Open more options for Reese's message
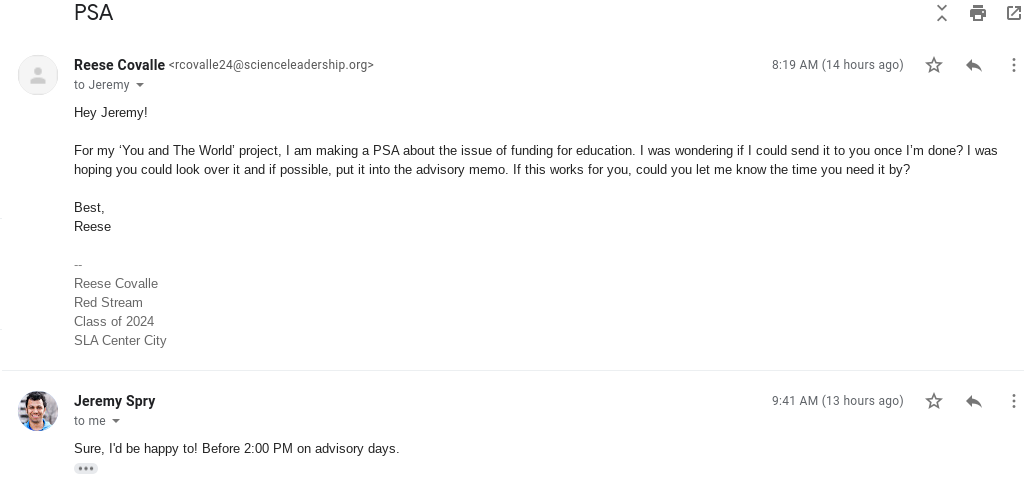Image resolution: width=1032 pixels, height=480 pixels. click(x=1013, y=65)
